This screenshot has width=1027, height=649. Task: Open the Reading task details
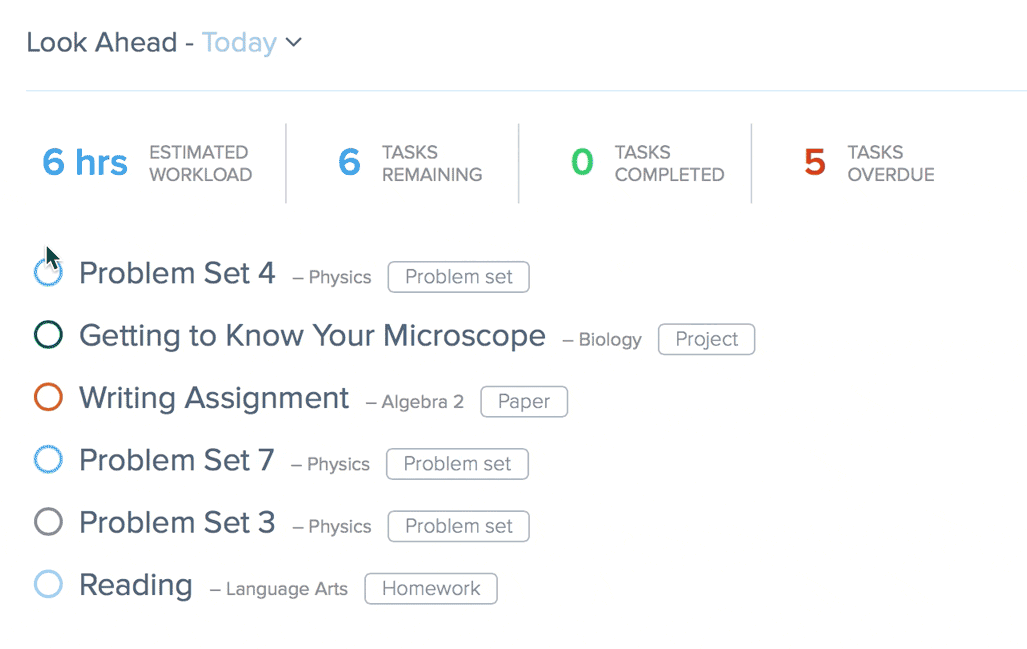point(135,585)
